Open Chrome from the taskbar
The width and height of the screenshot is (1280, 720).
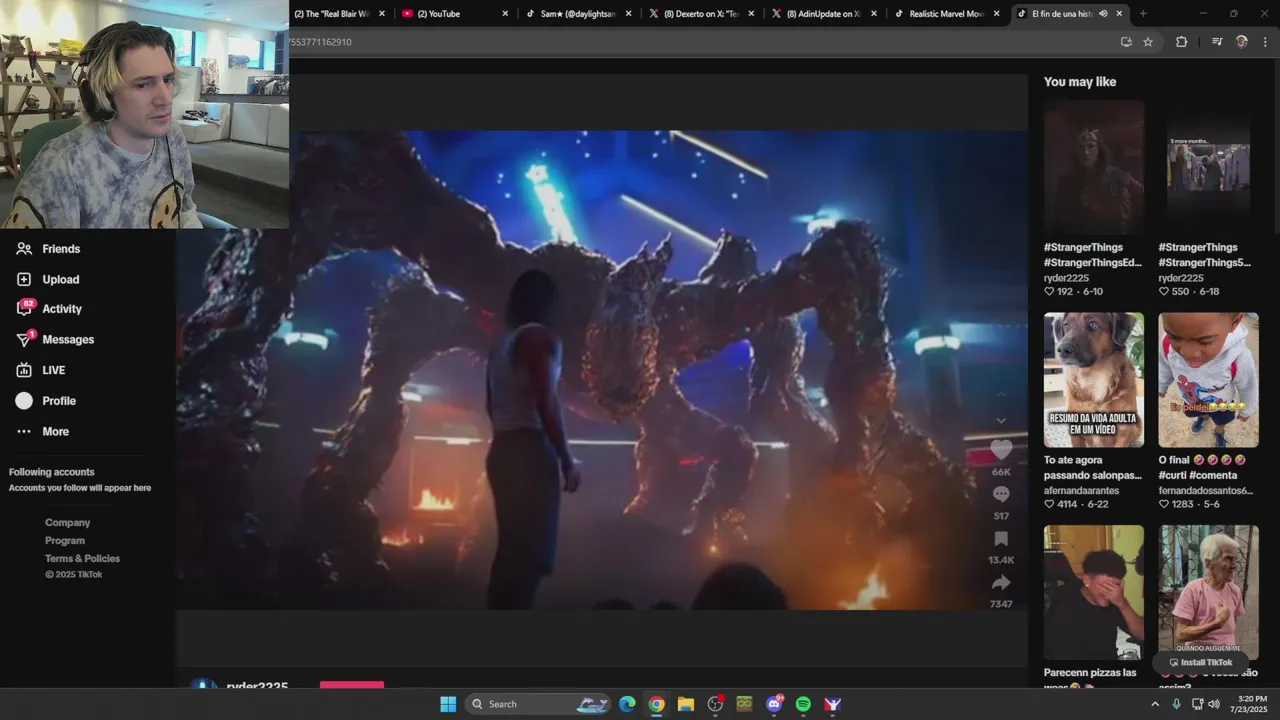coord(656,704)
